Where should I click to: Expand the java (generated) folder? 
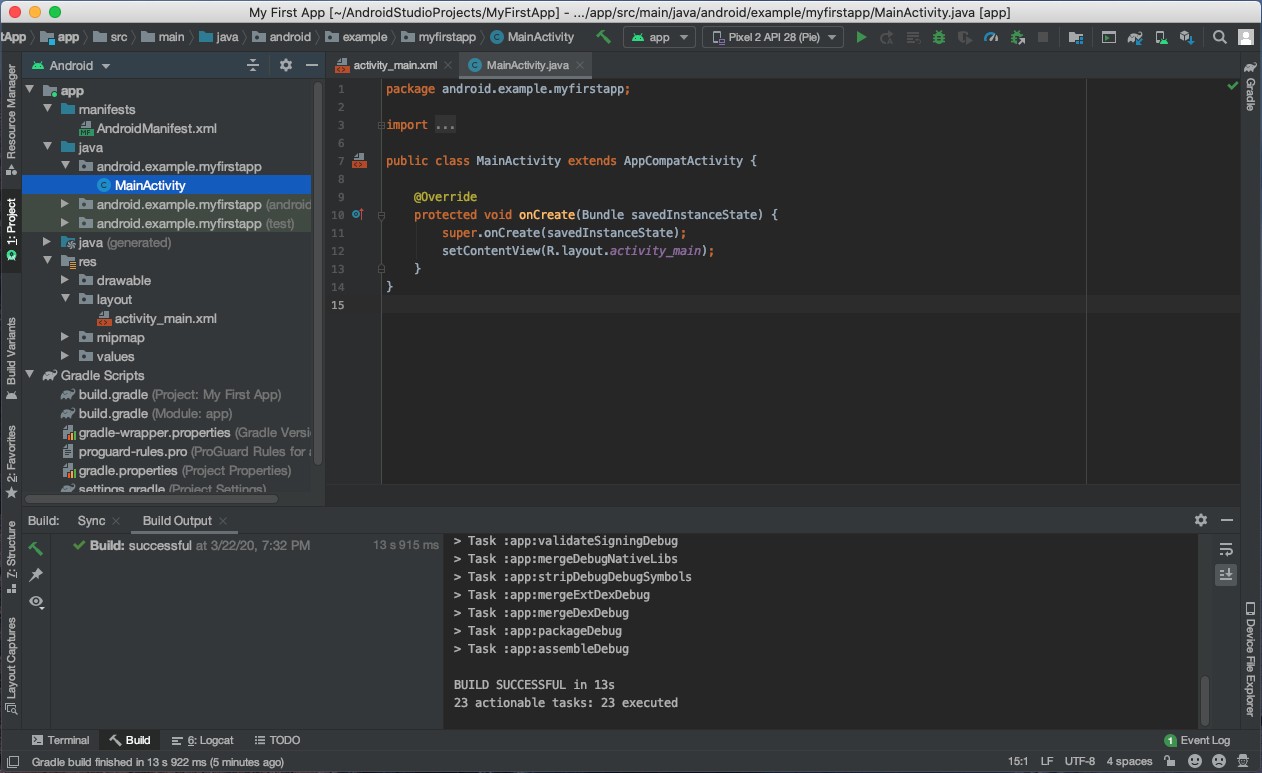(x=47, y=243)
